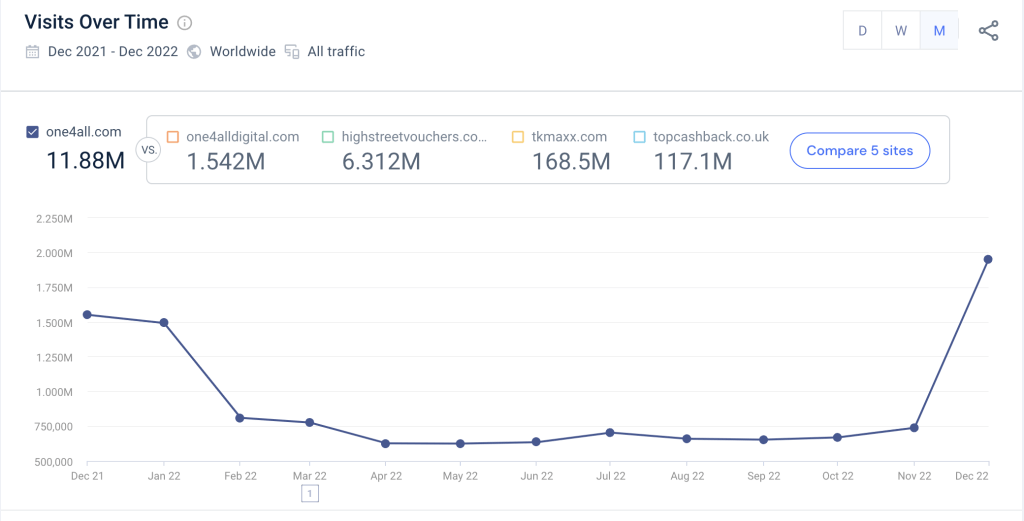Image resolution: width=1024 pixels, height=521 pixels.
Task: Open the Dec 2021 - Dec 2022 date range
Action: click(x=112, y=52)
